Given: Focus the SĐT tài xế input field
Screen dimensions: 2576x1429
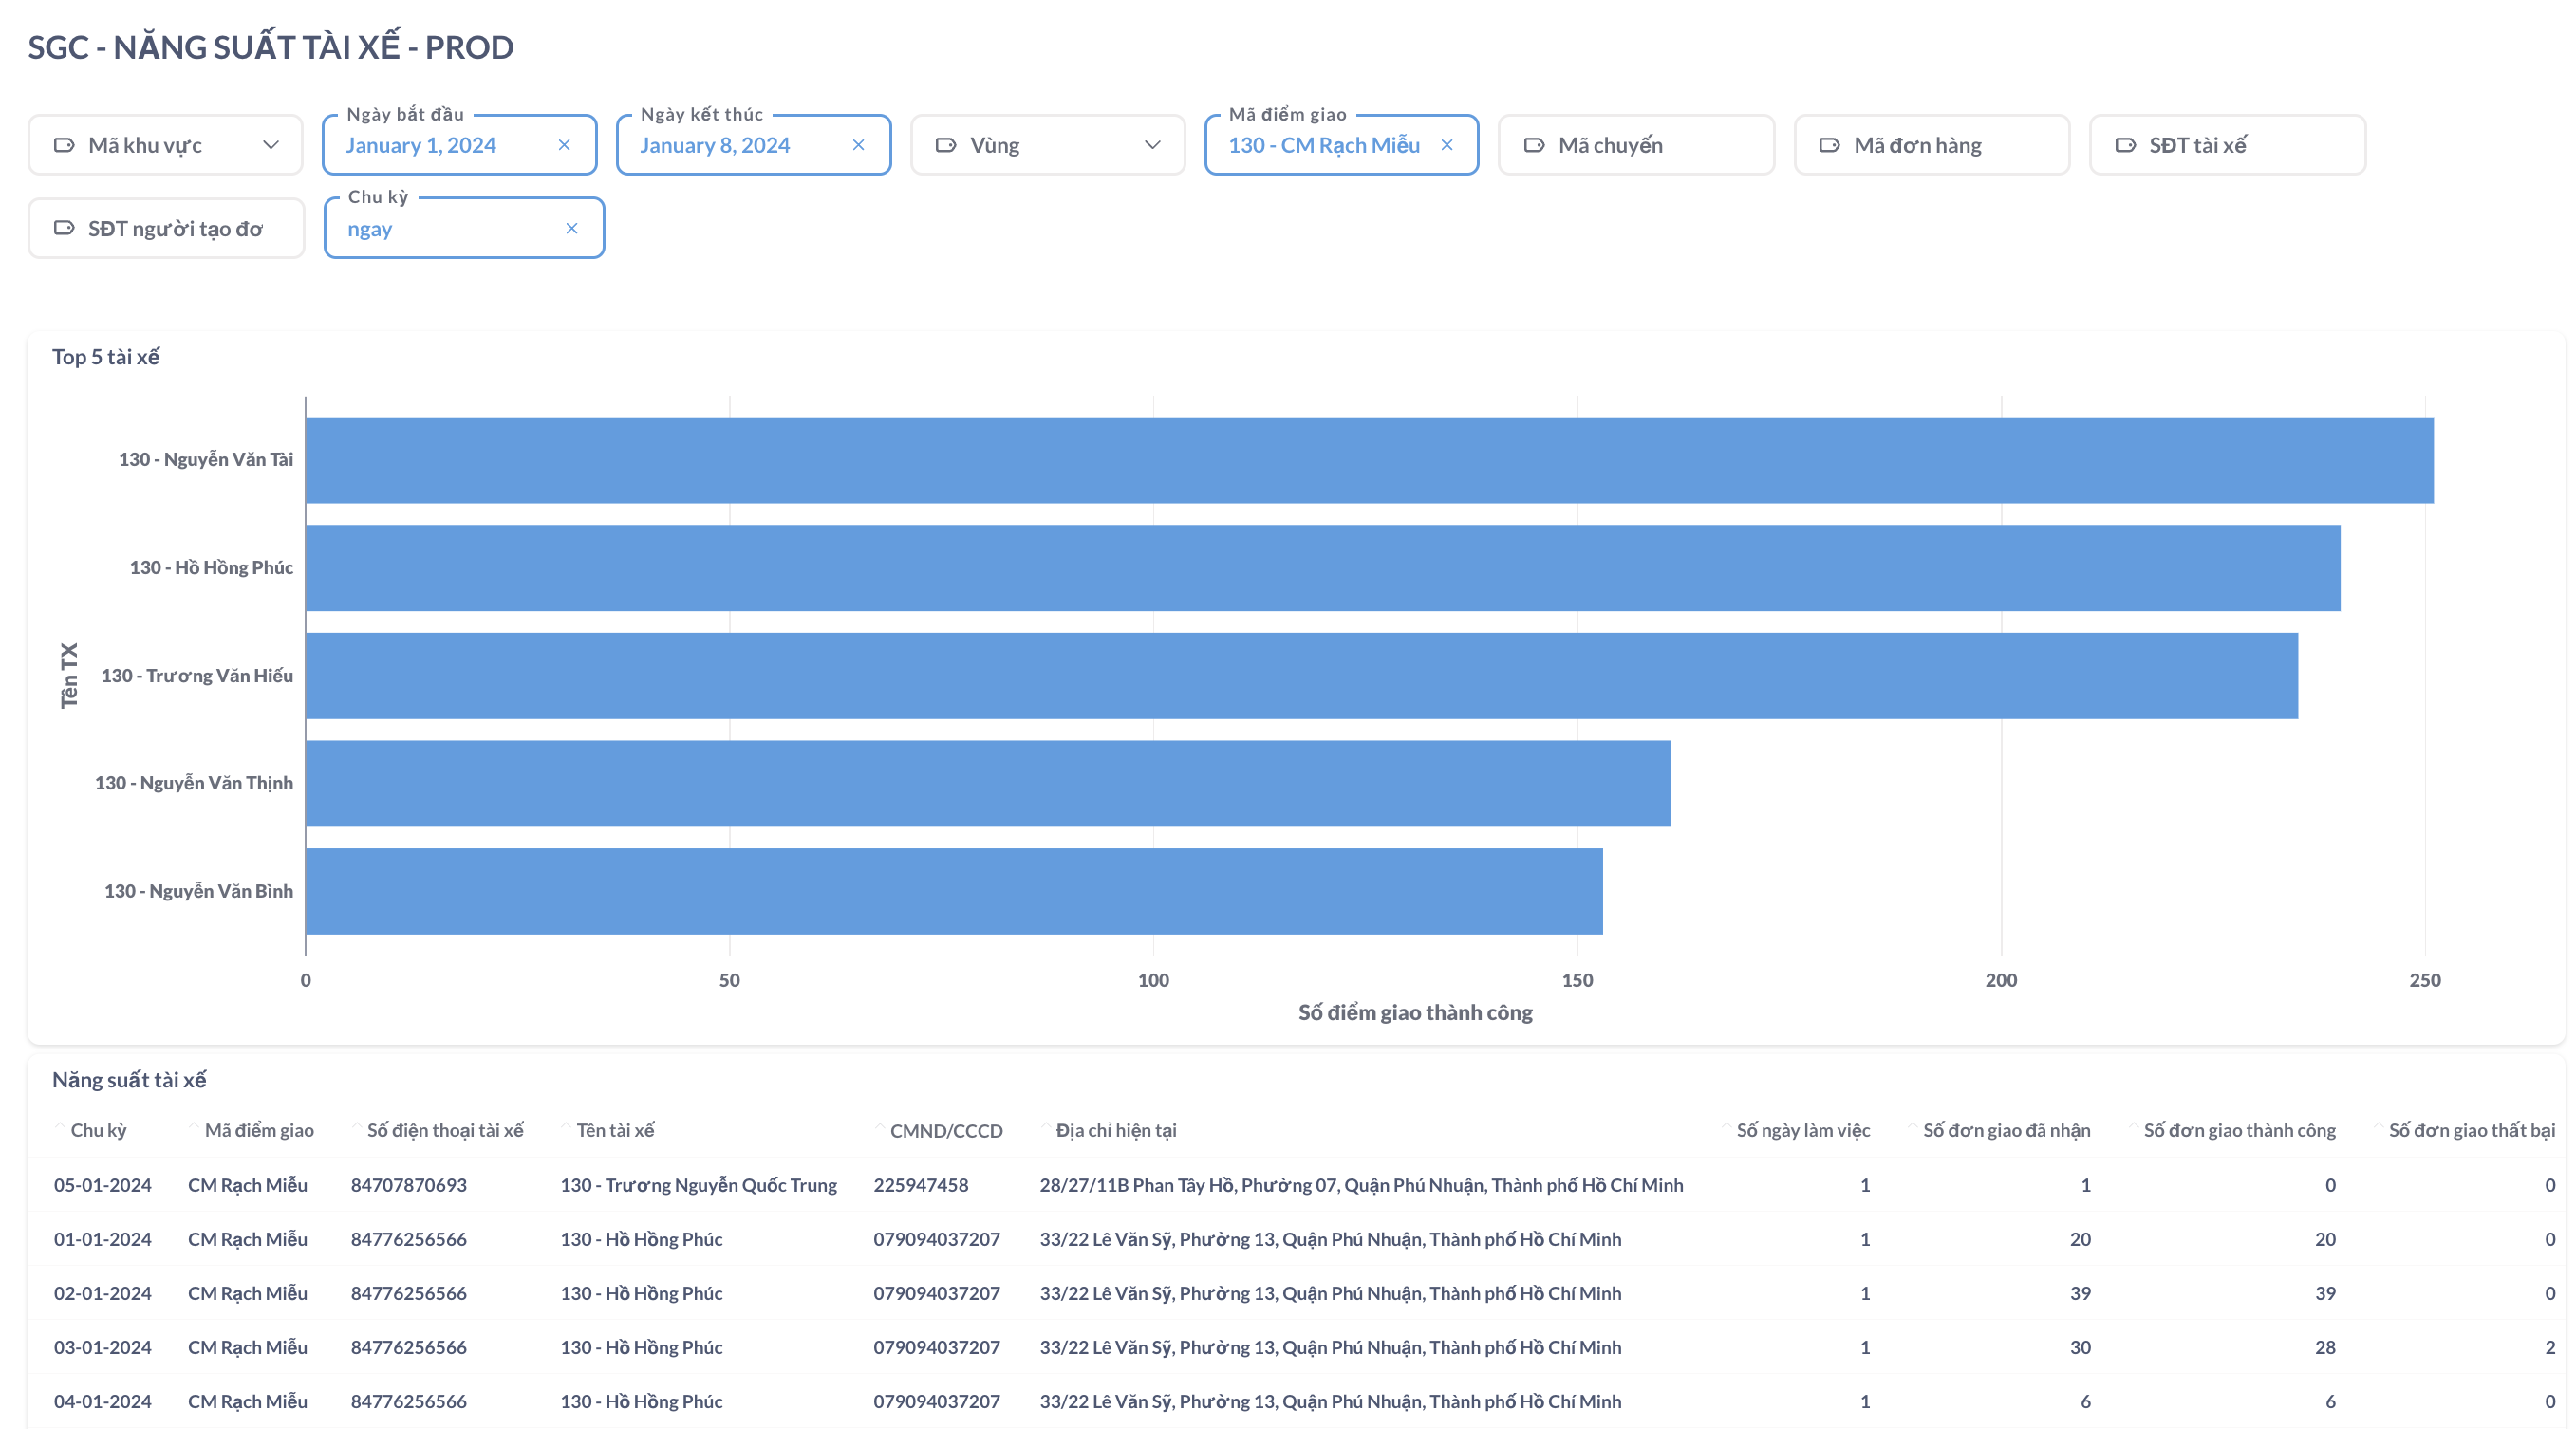Looking at the screenshot, I should point(2228,145).
